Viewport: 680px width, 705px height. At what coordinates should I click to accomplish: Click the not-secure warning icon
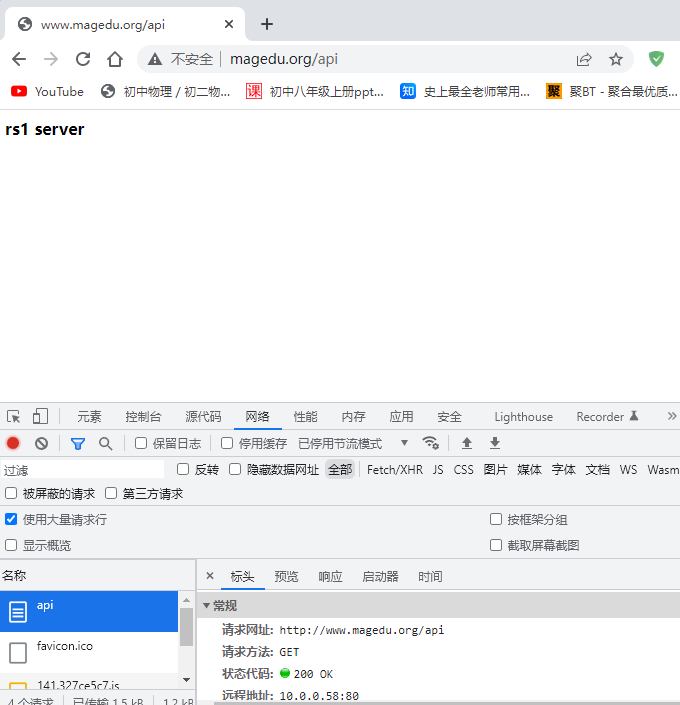pyautogui.click(x=155, y=59)
